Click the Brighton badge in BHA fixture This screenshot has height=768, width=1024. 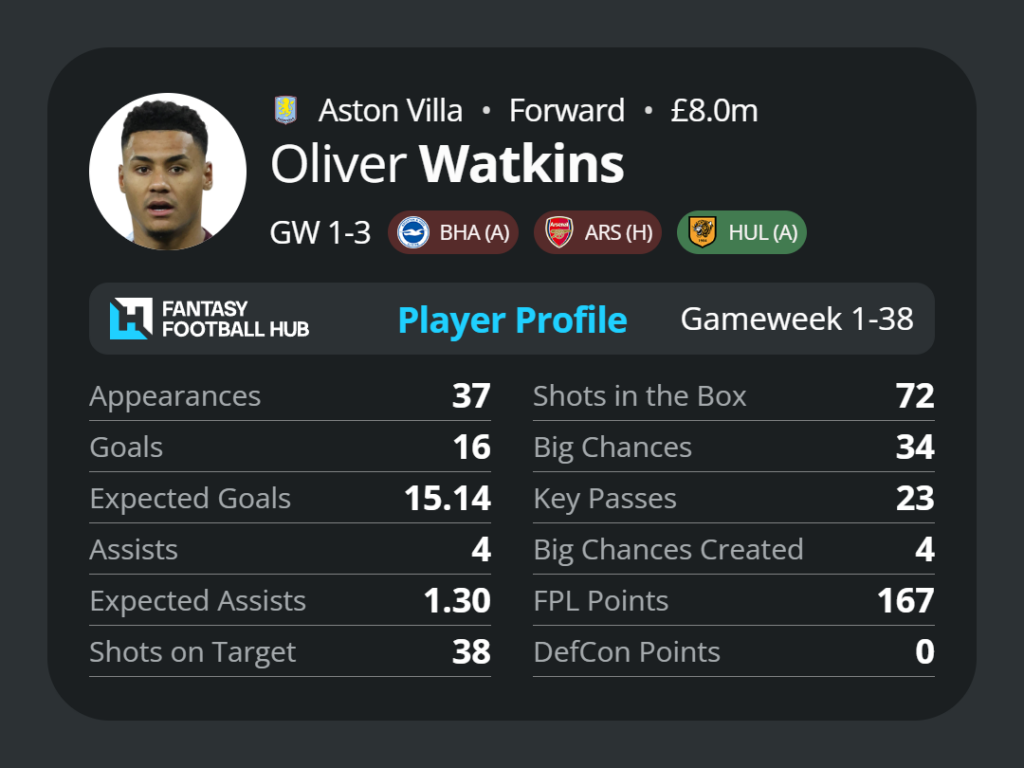[413, 232]
